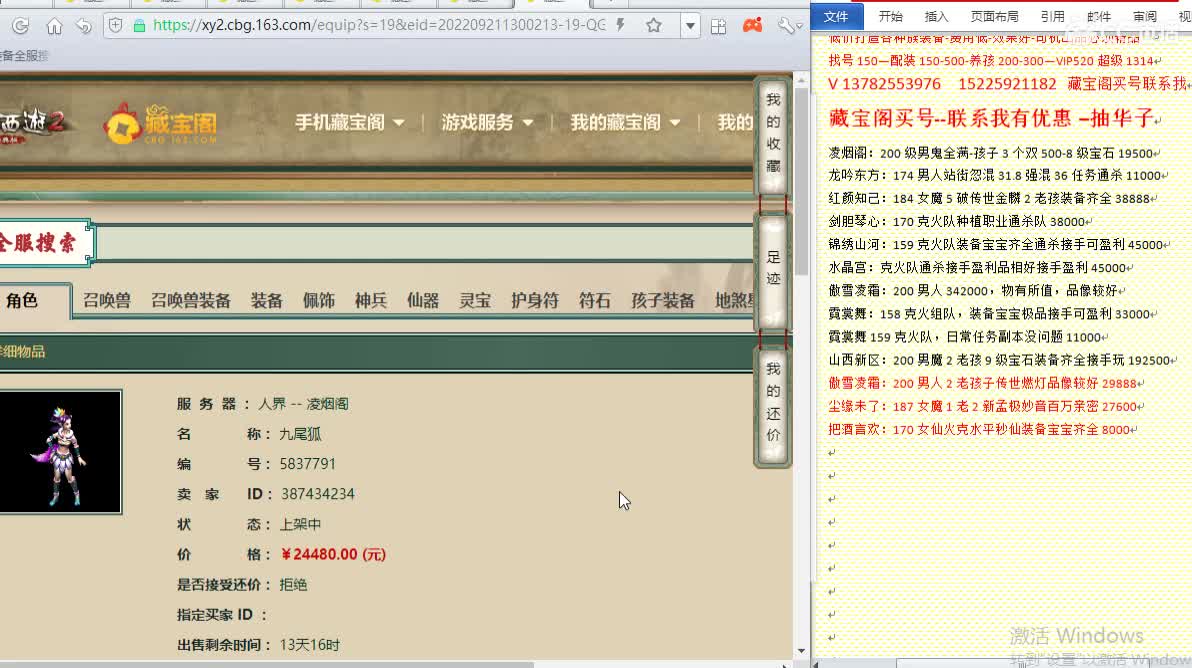Image resolution: width=1192 pixels, height=668 pixels.
Task: Switch to the 符石 tab
Action: pyautogui.click(x=594, y=301)
